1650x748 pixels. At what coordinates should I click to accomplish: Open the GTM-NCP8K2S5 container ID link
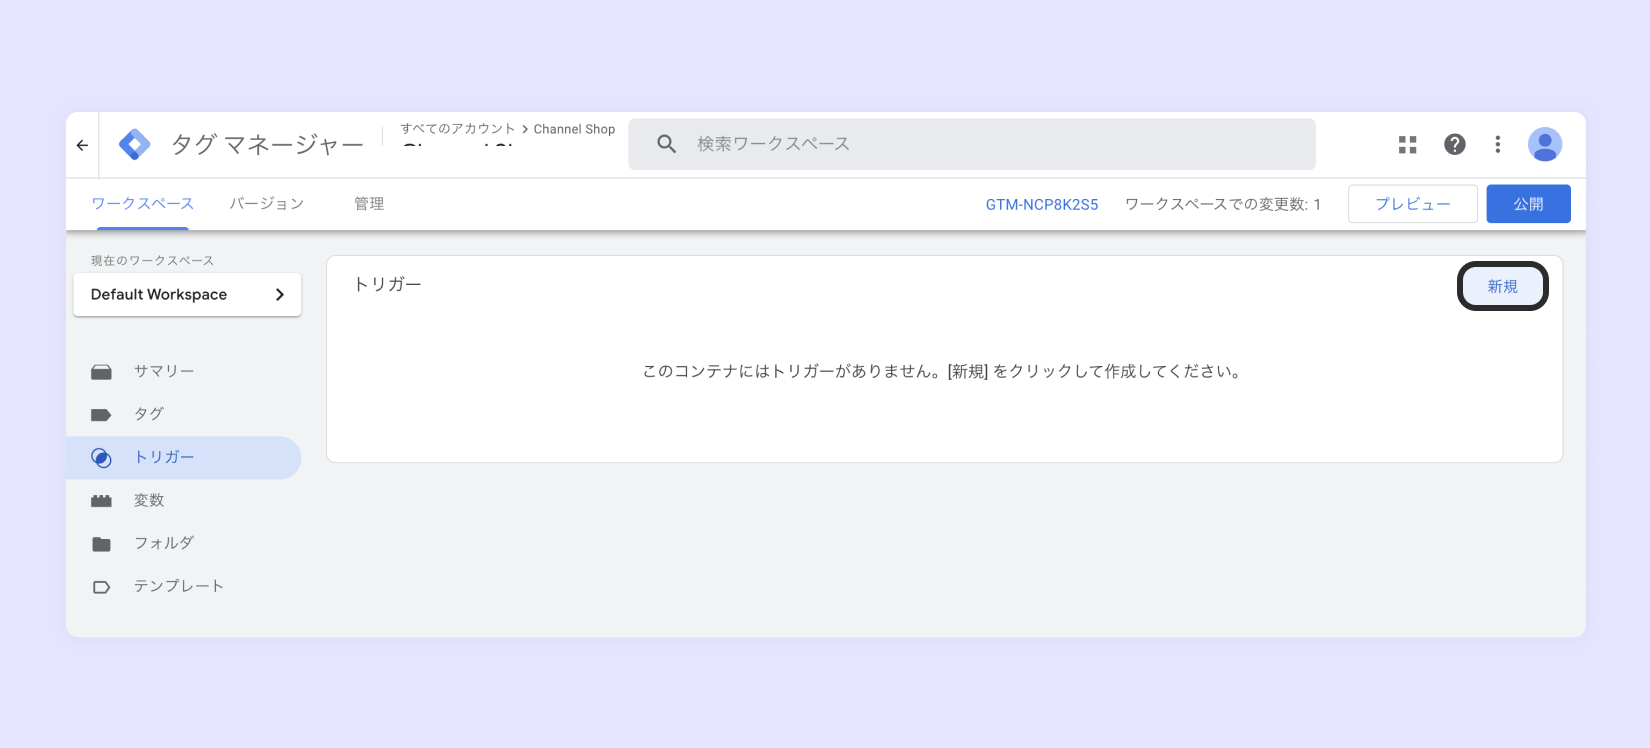click(1042, 204)
